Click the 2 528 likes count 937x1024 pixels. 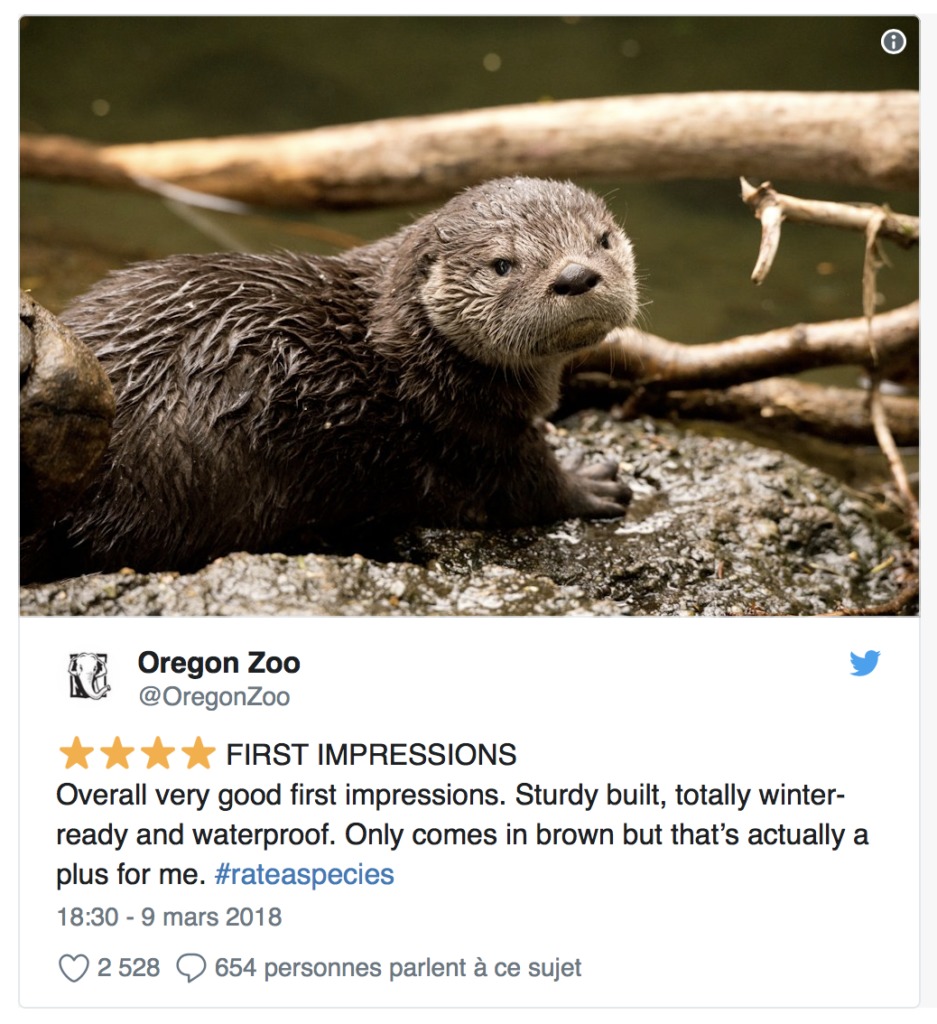click(128, 968)
